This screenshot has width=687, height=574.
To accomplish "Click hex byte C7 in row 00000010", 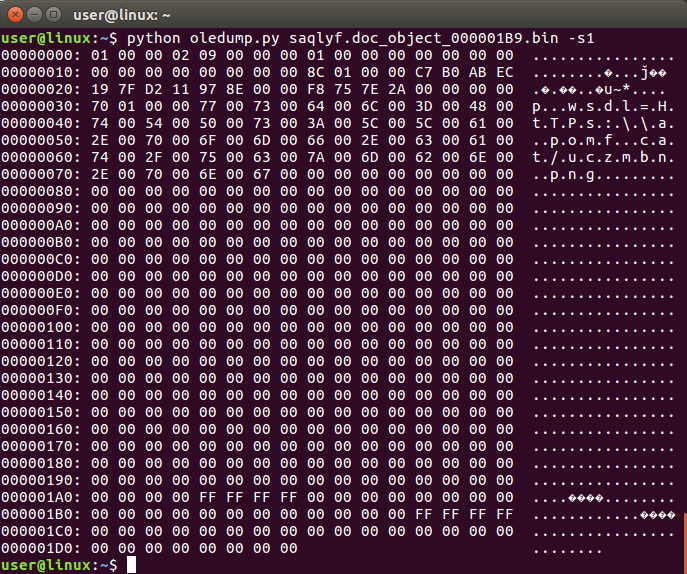I will [x=424, y=73].
